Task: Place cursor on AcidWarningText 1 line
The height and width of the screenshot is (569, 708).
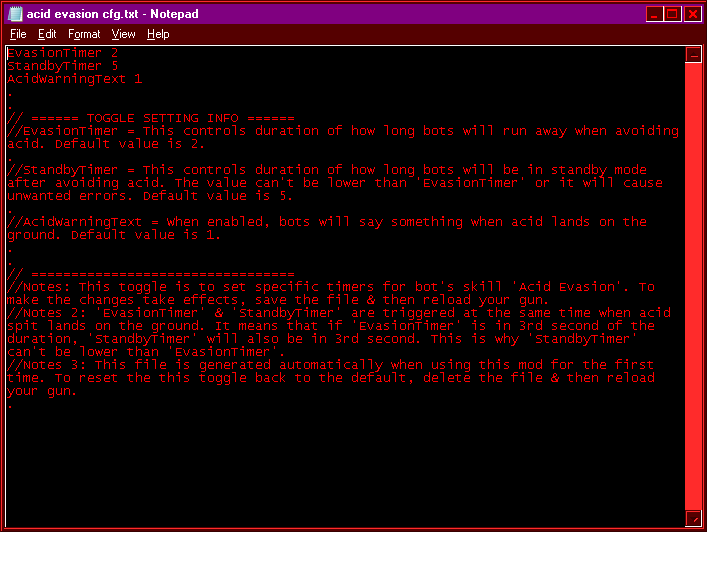Action: click(75, 79)
